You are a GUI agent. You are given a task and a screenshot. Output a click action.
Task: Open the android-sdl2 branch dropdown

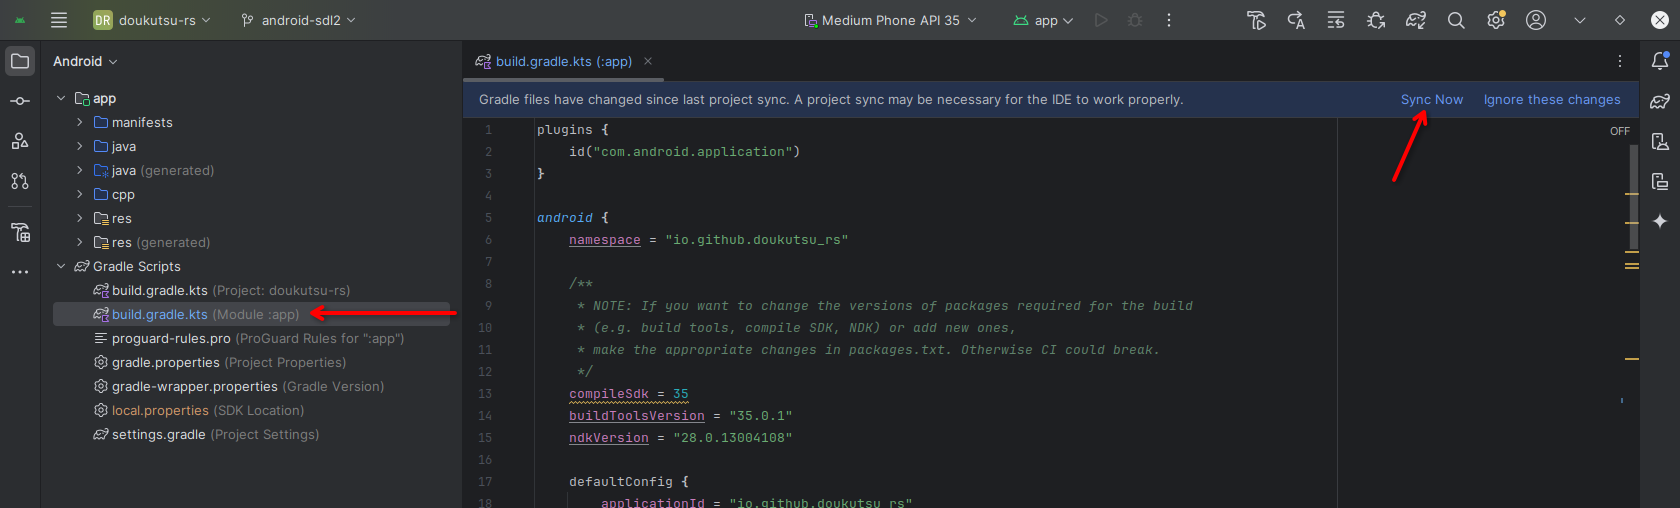coord(298,20)
